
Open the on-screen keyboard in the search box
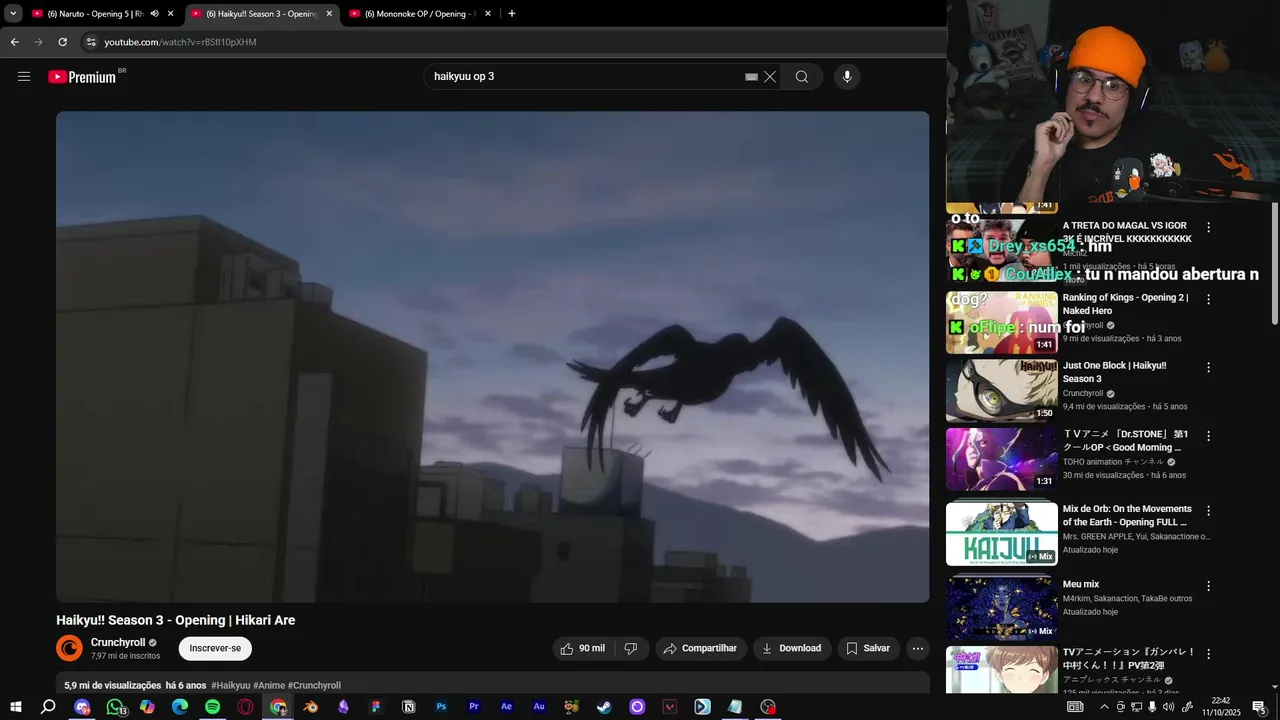point(751,77)
